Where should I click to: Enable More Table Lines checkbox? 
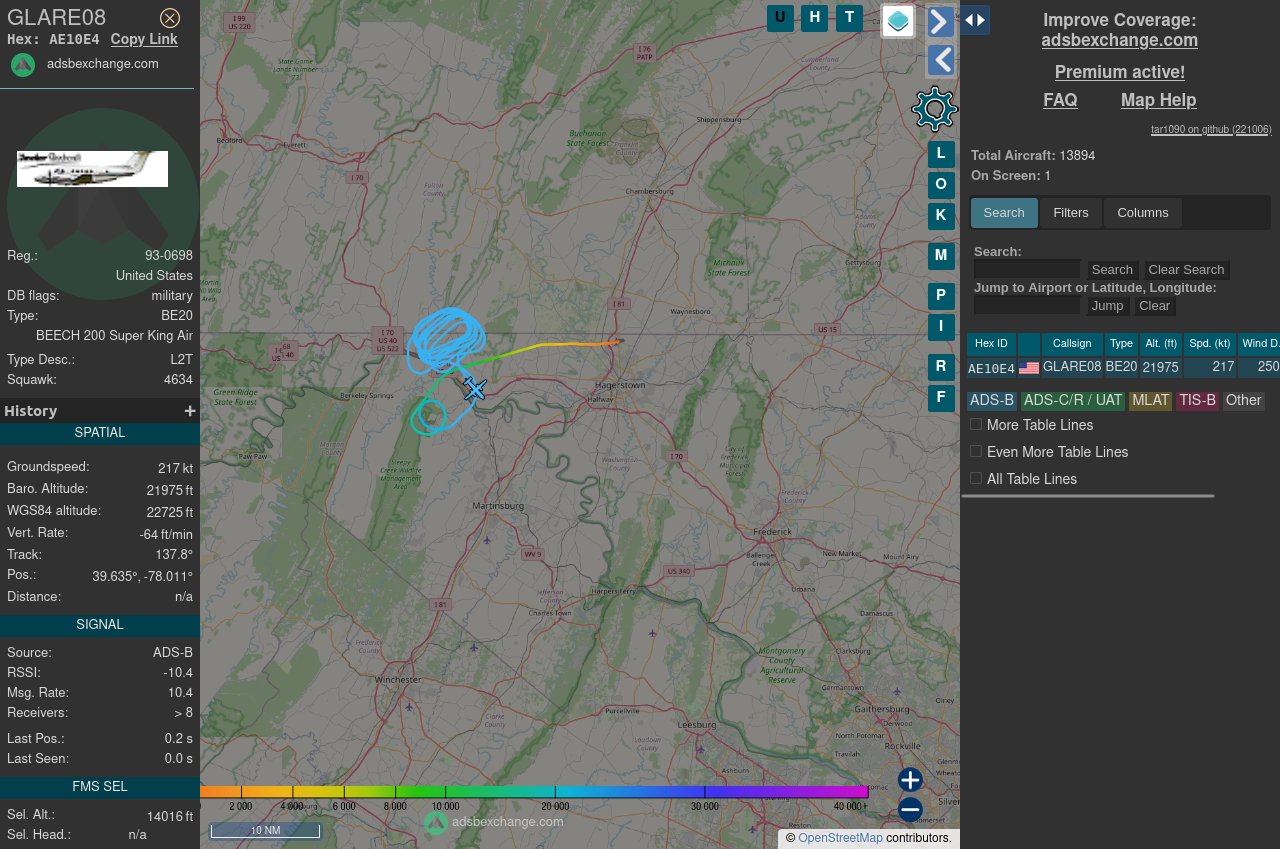(976, 425)
